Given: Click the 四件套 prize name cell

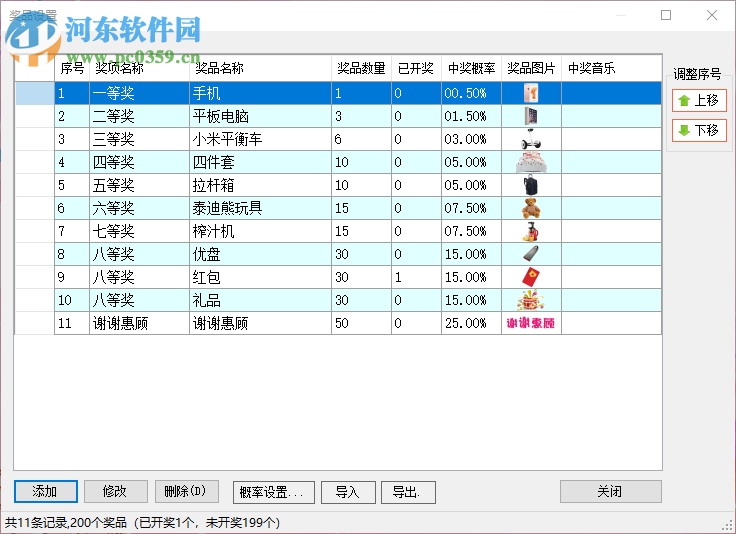Looking at the screenshot, I should (260, 162).
